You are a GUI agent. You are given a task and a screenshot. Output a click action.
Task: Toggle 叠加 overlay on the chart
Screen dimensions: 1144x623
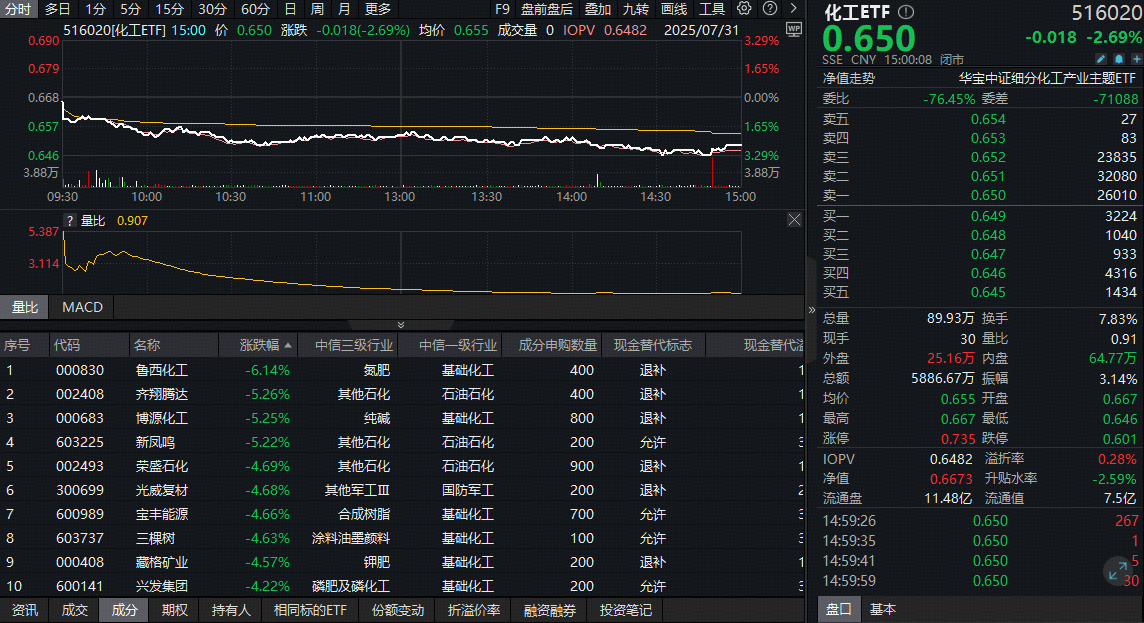[598, 9]
